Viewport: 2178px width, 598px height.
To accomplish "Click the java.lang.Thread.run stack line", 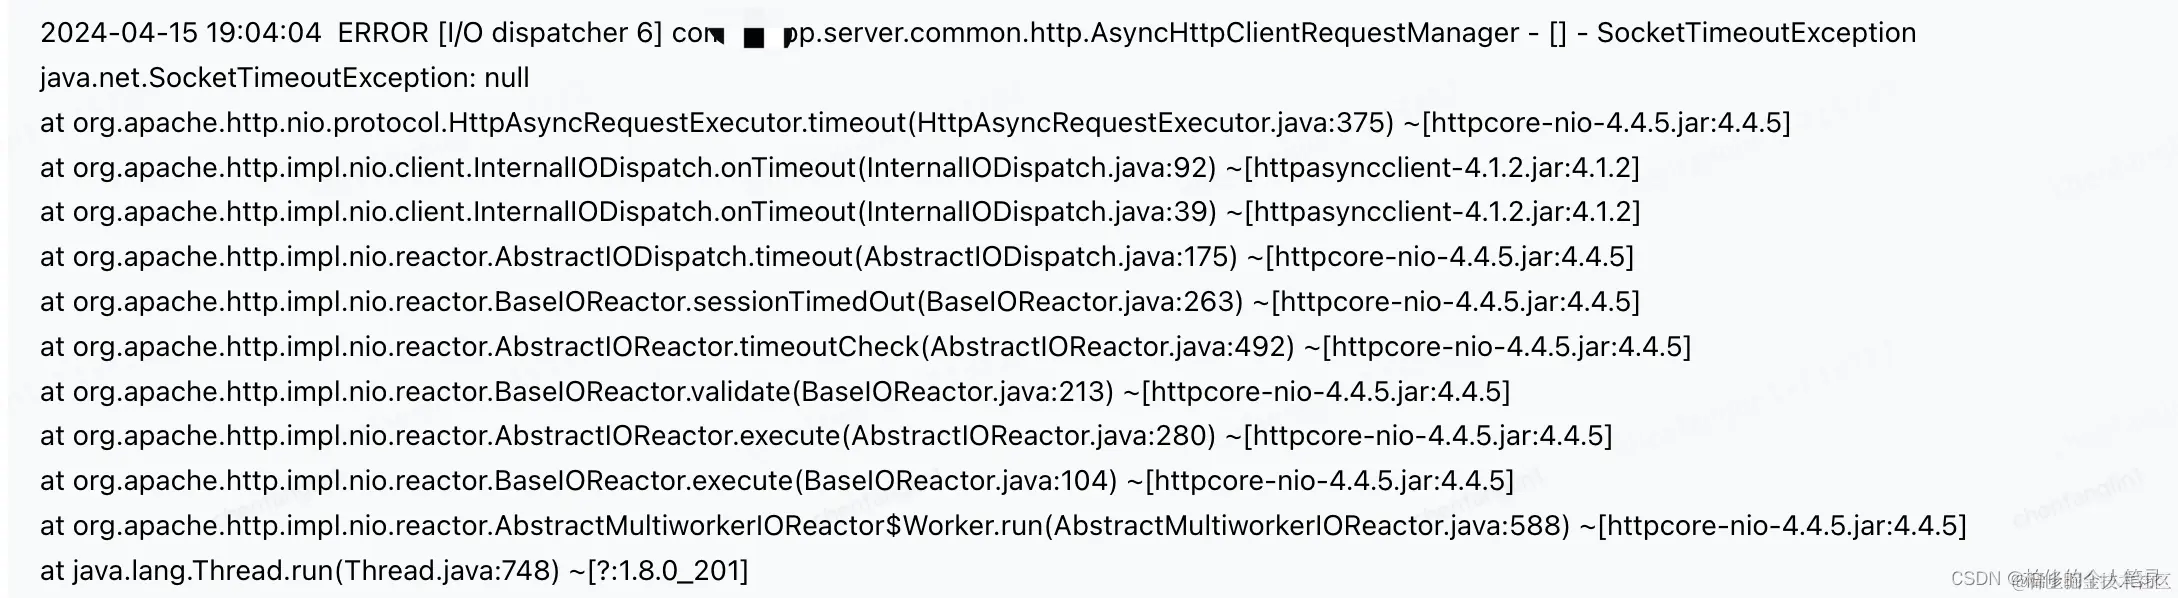I will click(394, 571).
